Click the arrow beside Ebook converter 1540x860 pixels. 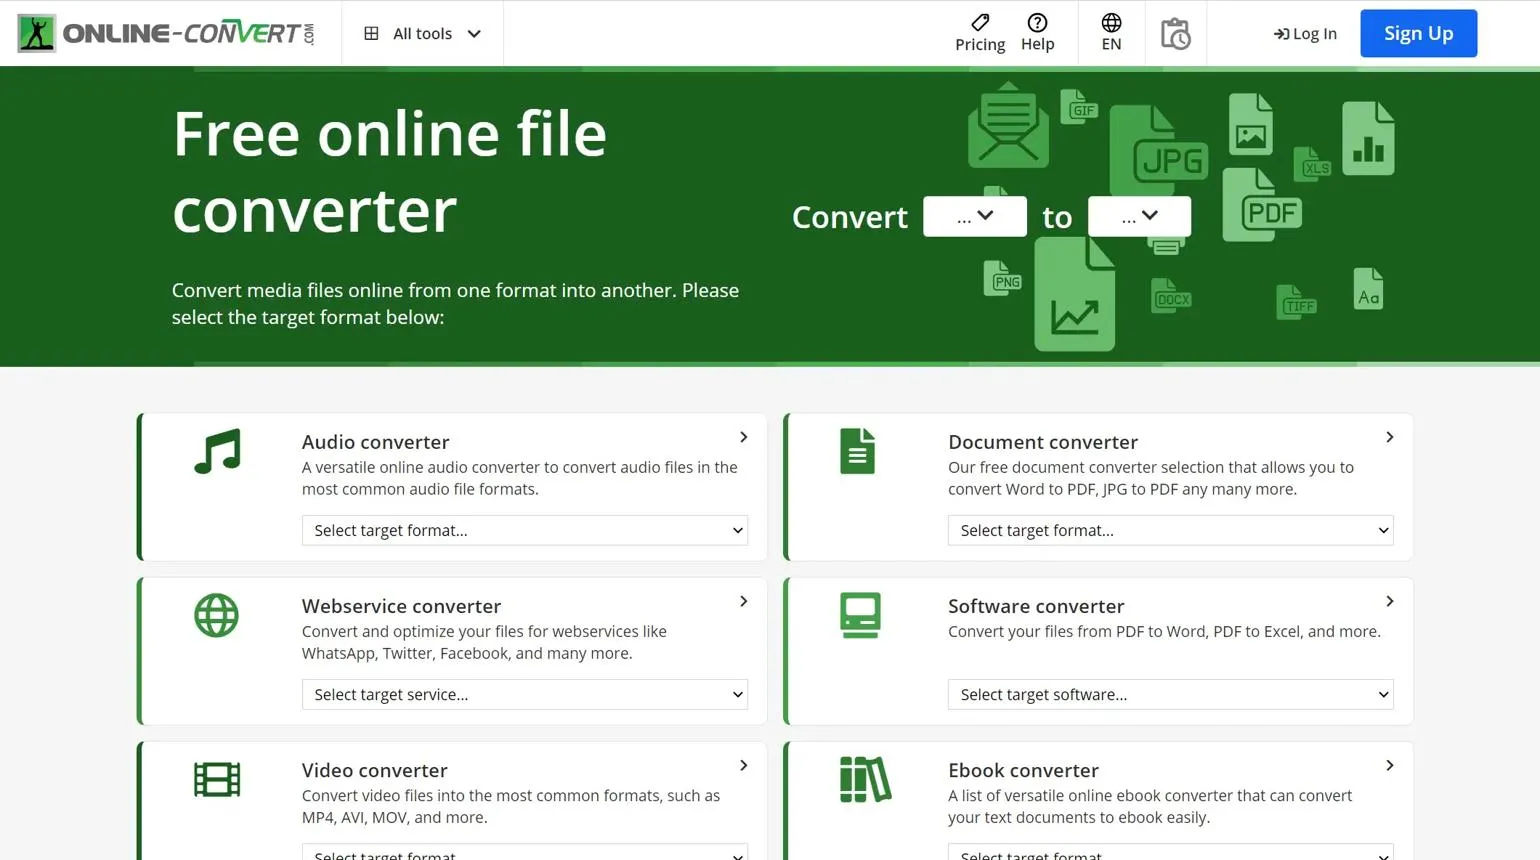[1389, 766]
